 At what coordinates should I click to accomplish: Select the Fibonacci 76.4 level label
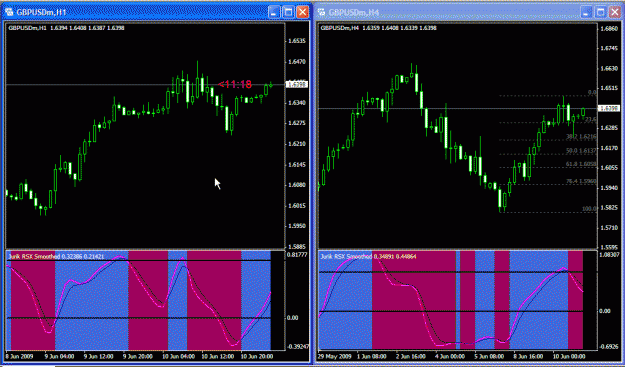[581, 181]
